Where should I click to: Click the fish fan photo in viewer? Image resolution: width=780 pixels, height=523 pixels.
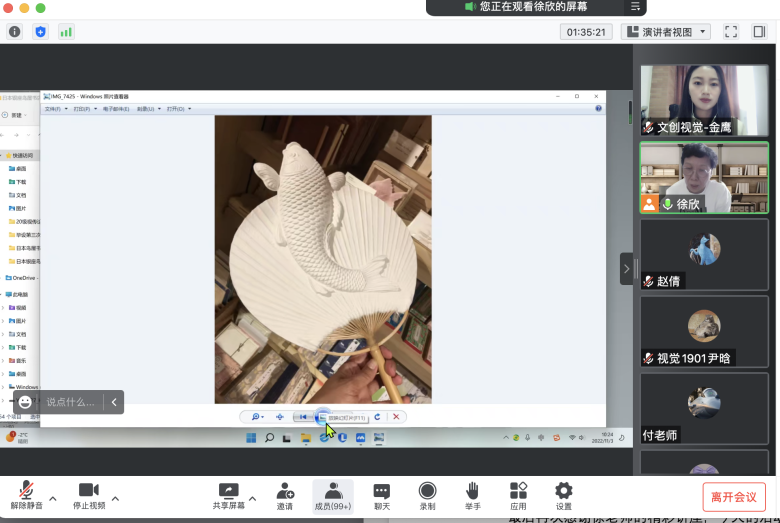pos(323,259)
